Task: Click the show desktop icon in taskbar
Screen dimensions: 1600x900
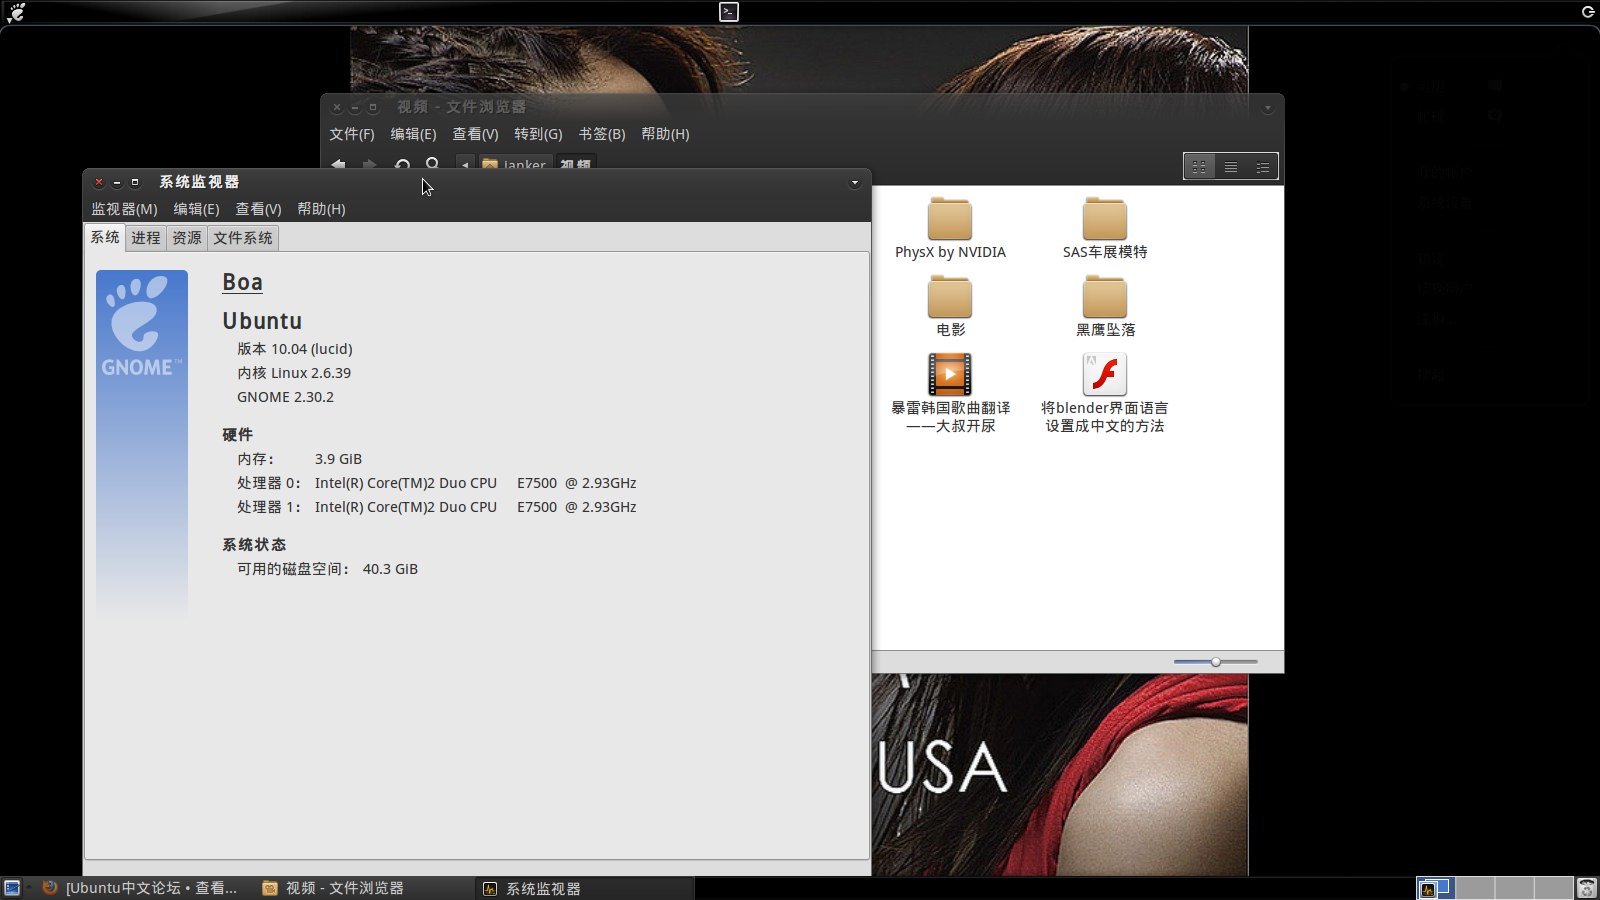Action: [x=12, y=888]
